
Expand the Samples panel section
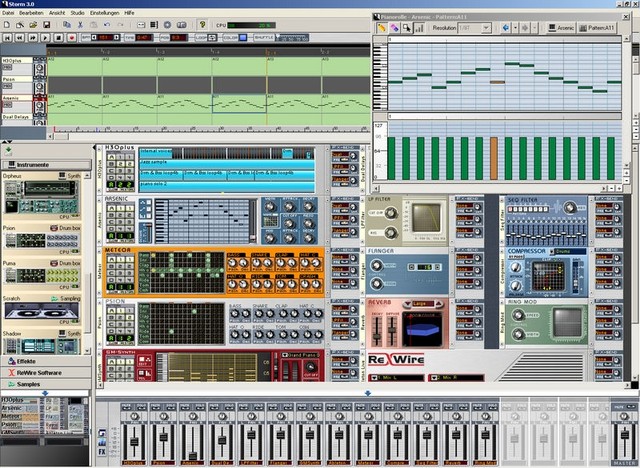click(46, 384)
